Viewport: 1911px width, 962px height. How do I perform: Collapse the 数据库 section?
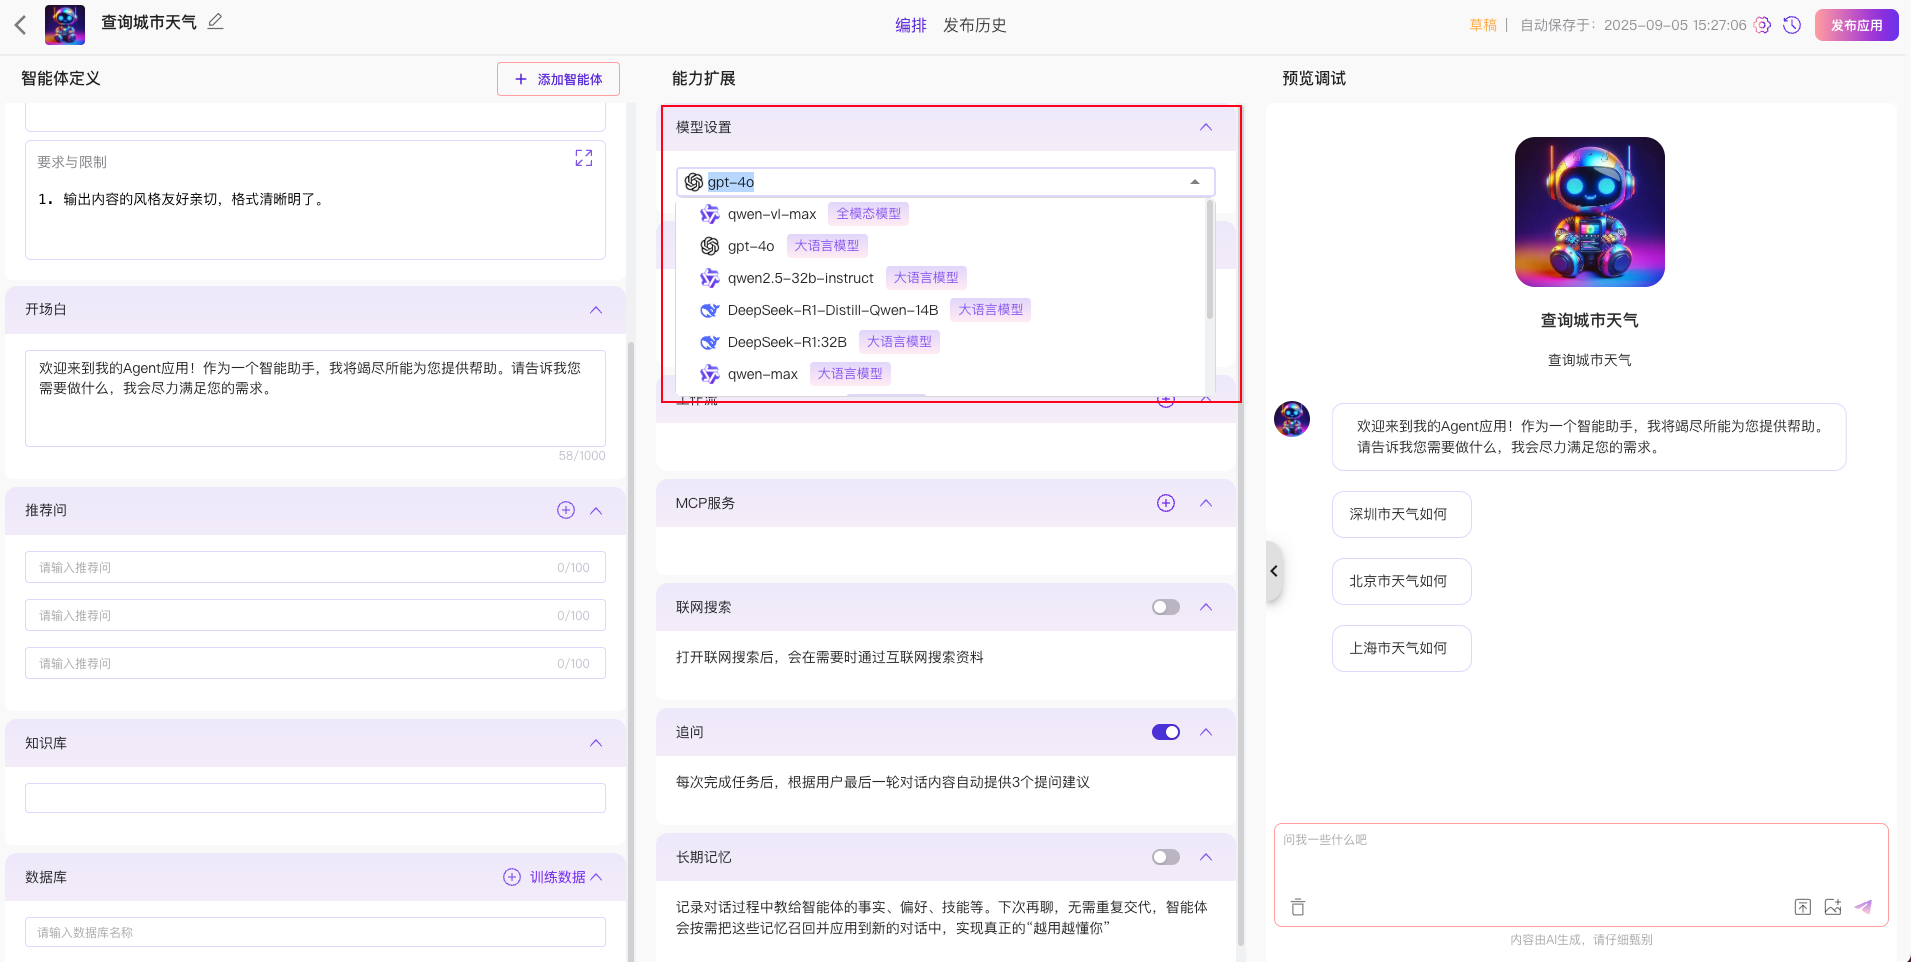pyautogui.click(x=597, y=877)
